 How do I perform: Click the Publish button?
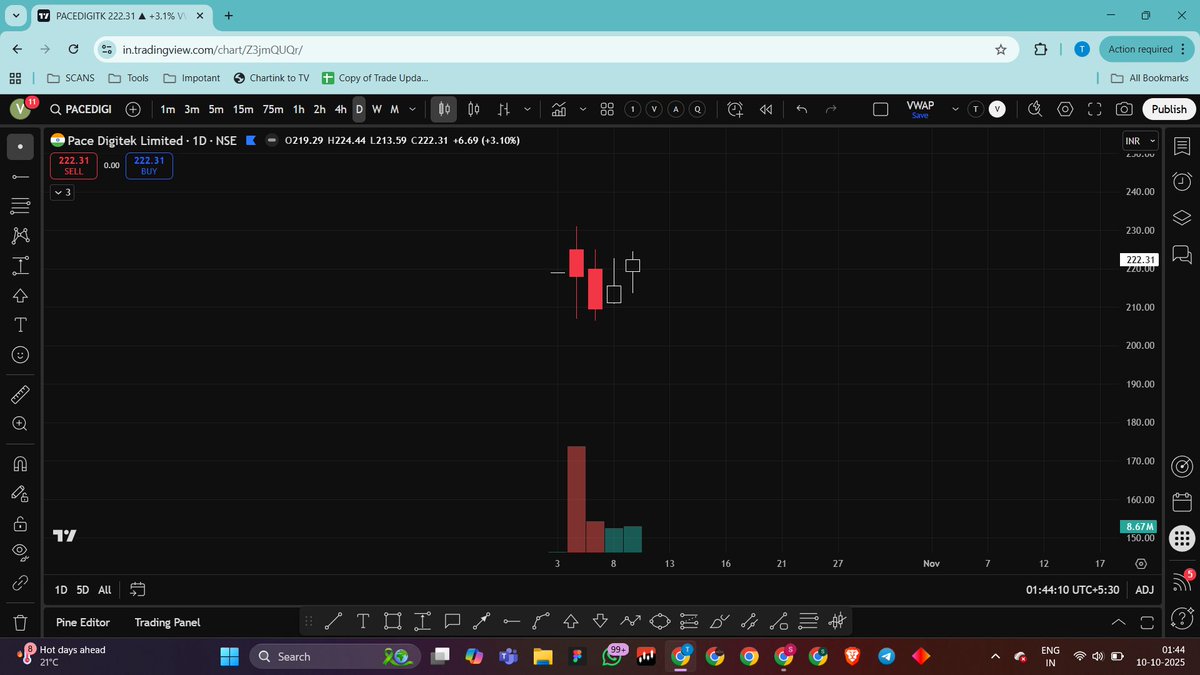[x=1168, y=110]
